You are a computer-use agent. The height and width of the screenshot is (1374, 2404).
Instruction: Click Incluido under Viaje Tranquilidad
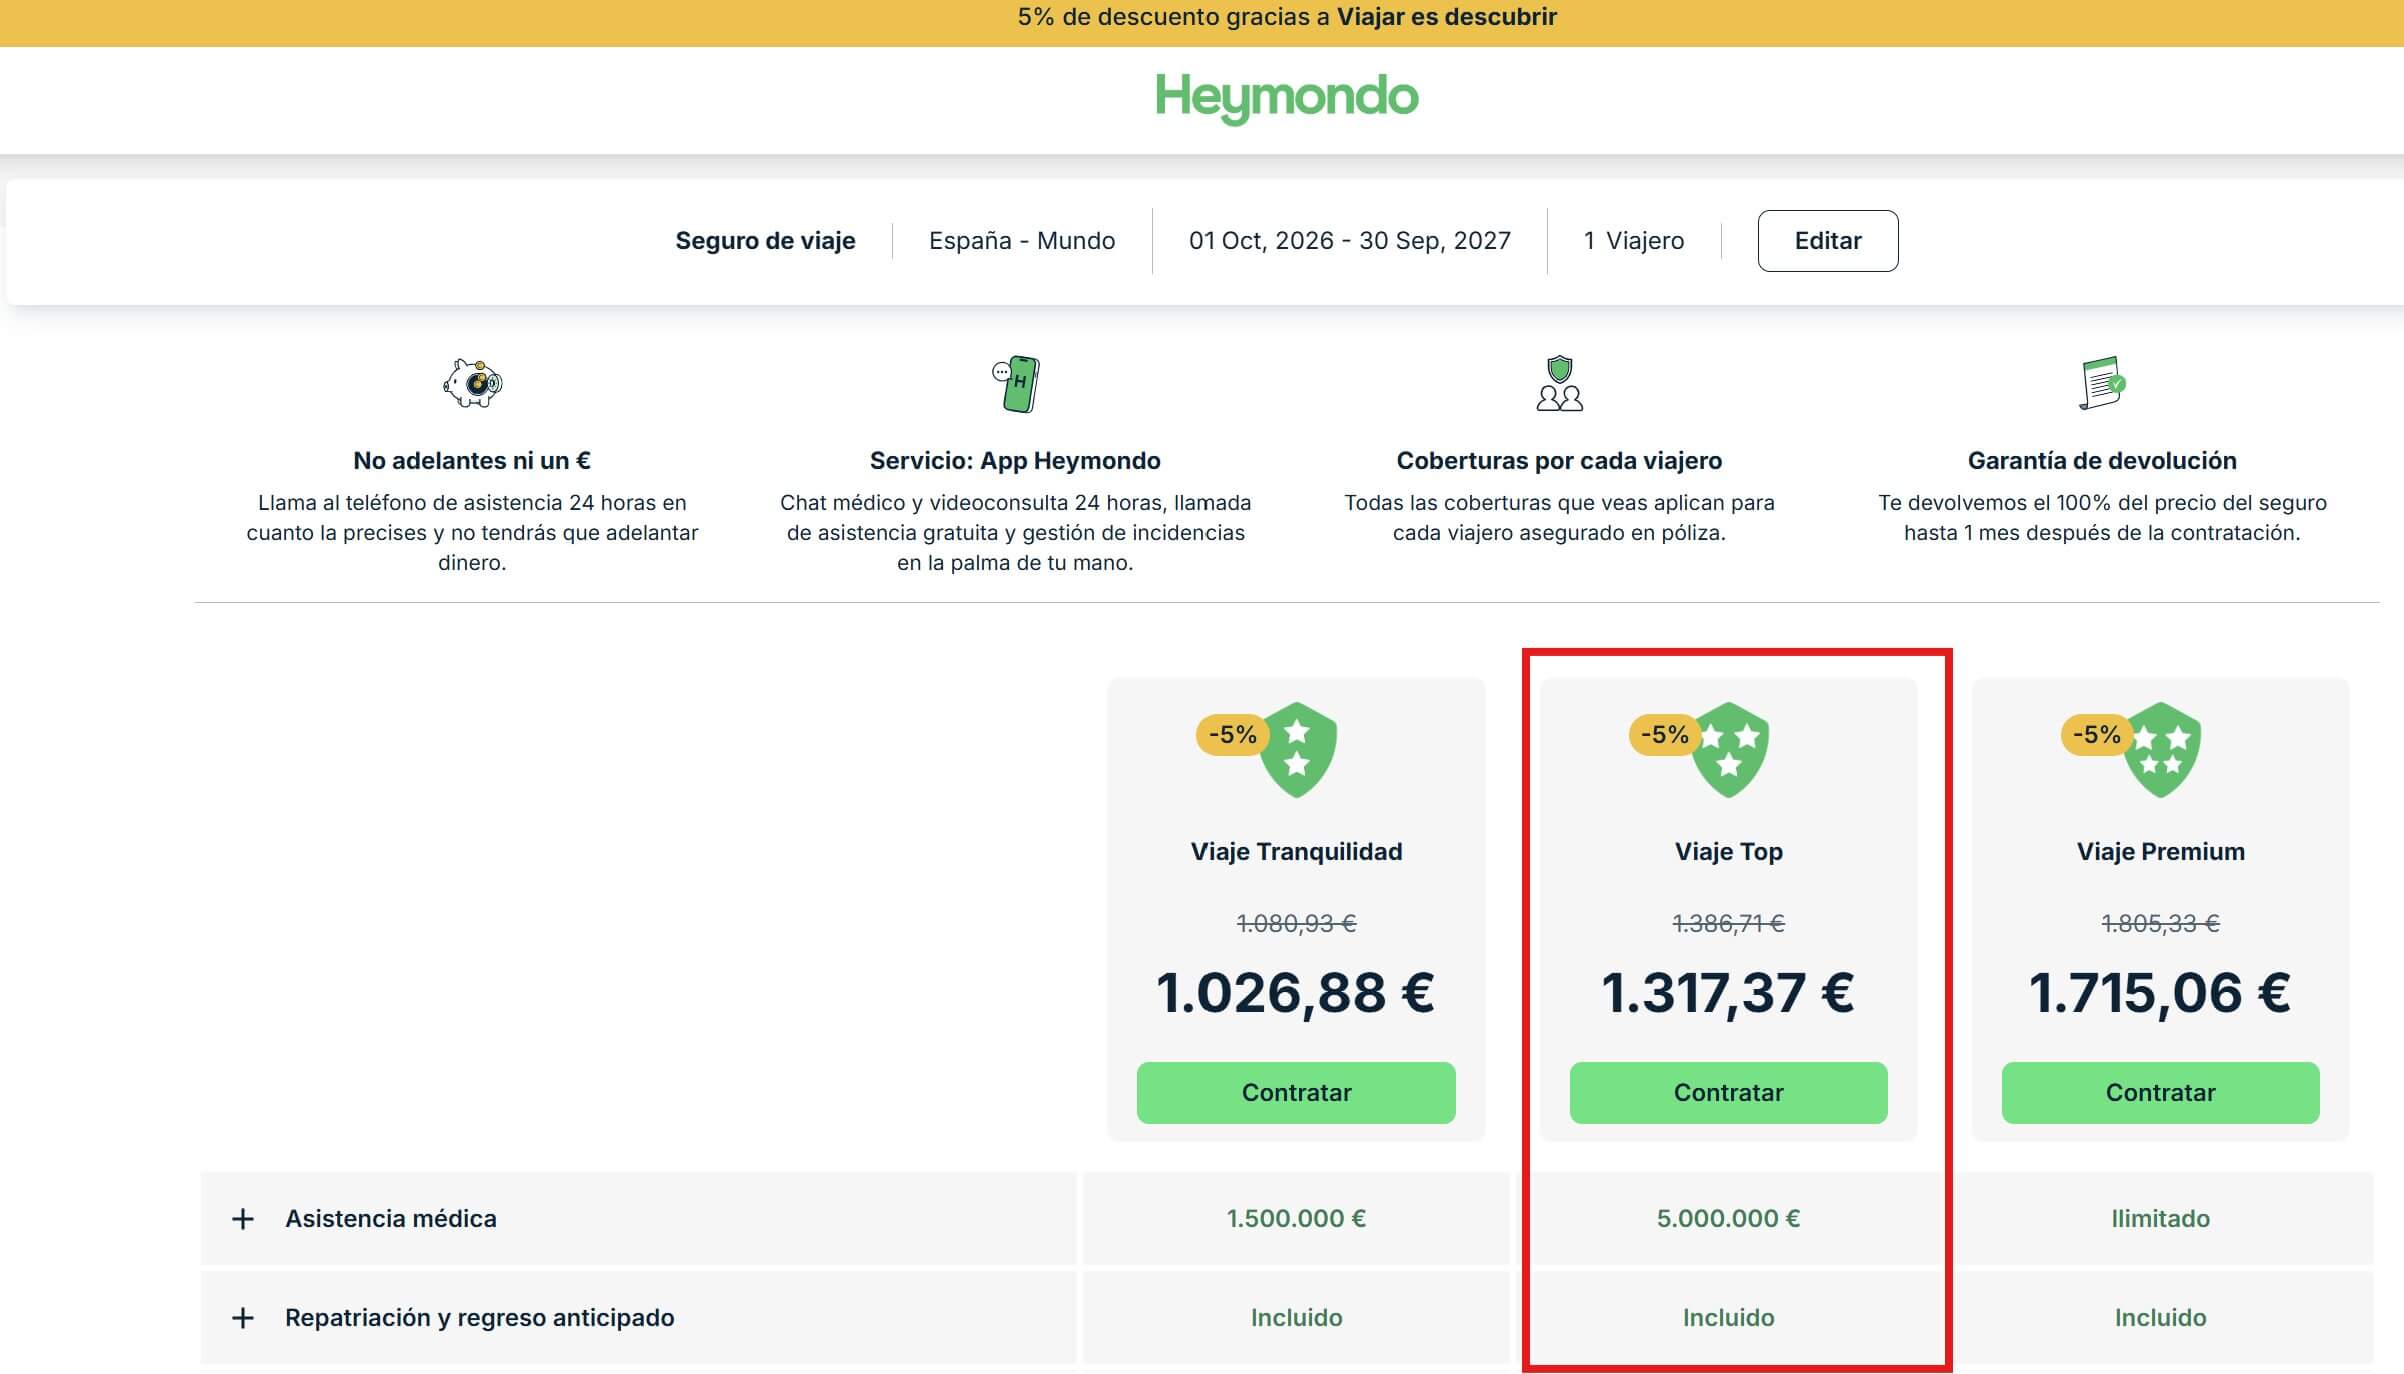click(1296, 1318)
